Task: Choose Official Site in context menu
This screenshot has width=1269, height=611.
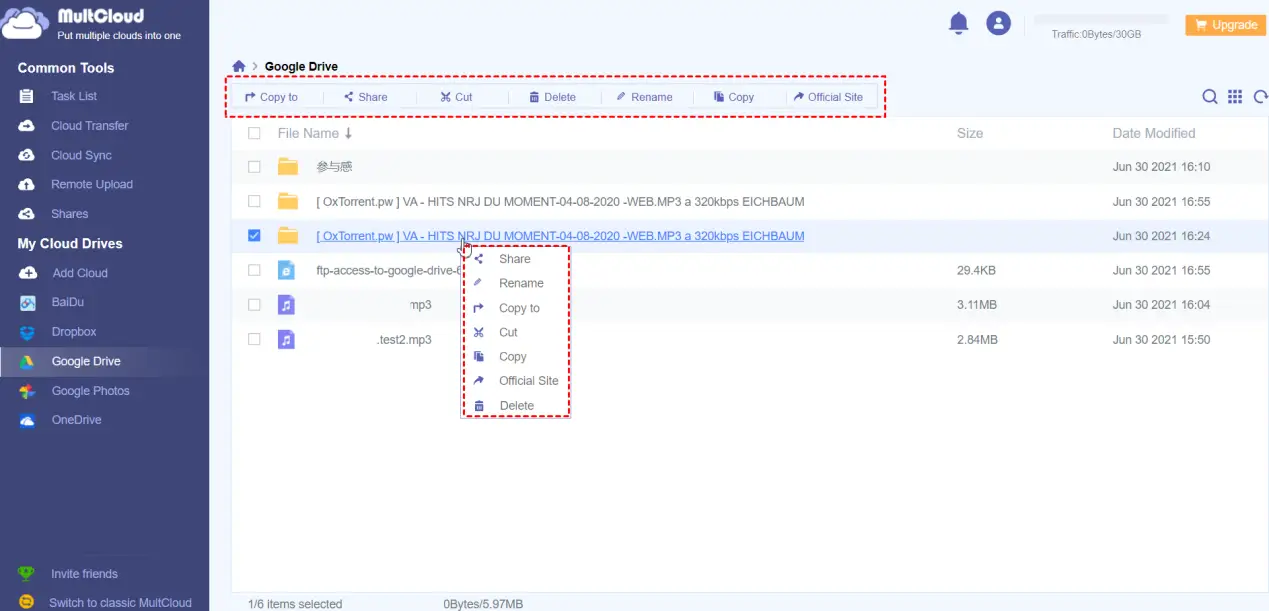Action: (529, 381)
